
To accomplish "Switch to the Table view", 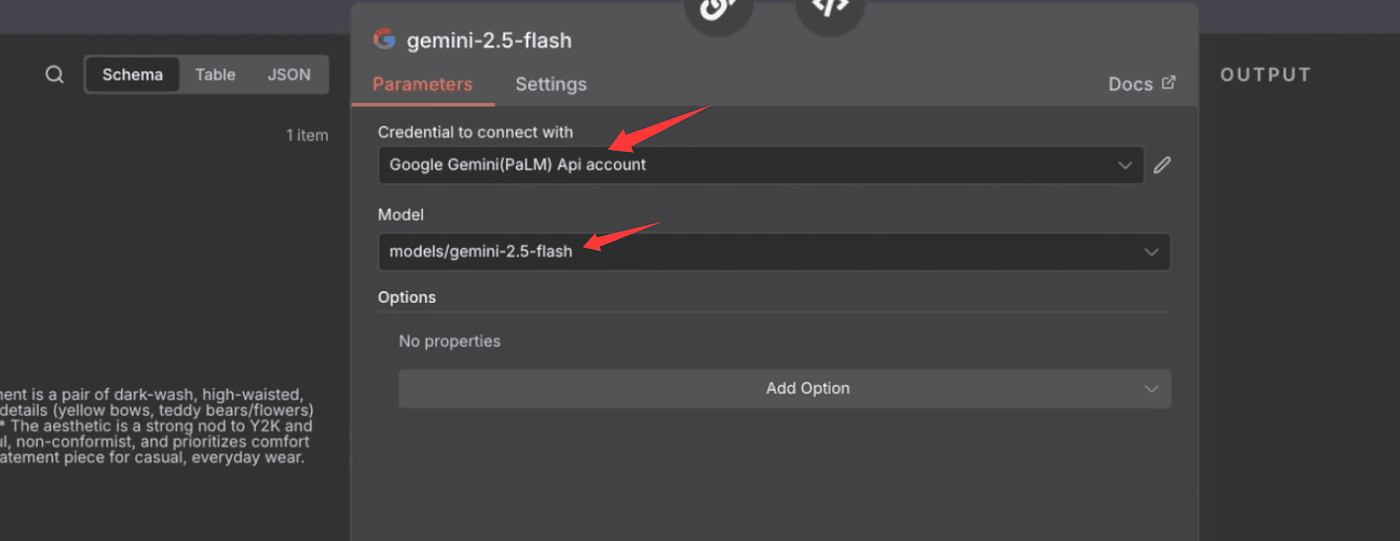I will (x=215, y=75).
